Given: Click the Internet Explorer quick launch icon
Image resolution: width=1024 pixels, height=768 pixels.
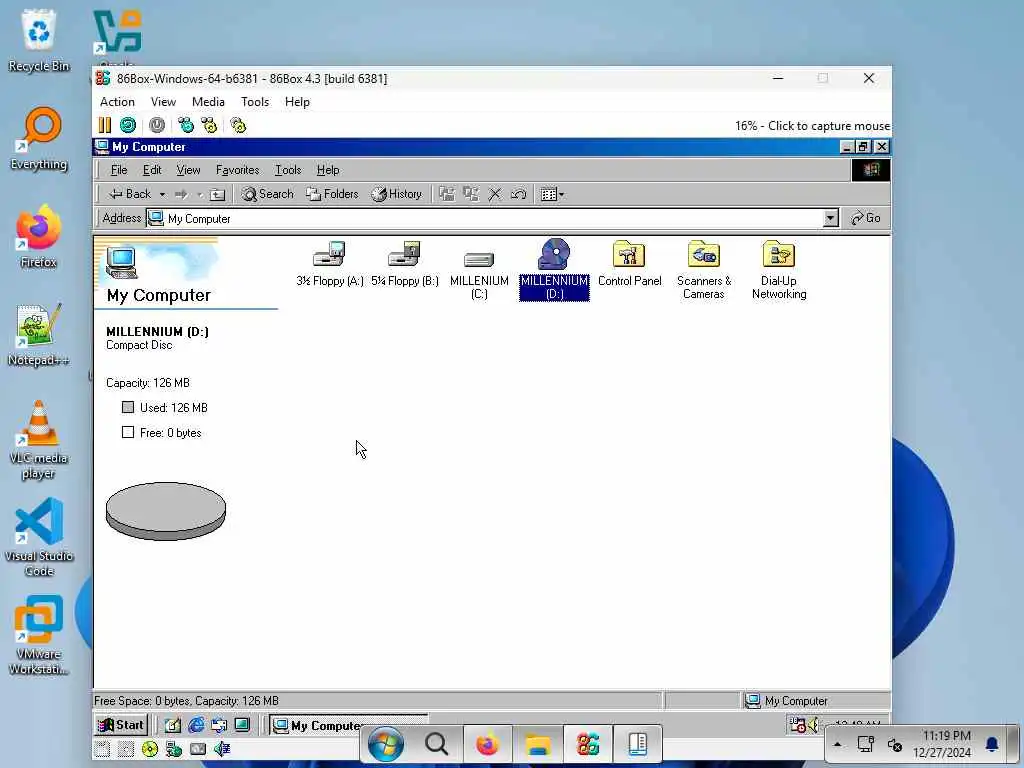Looking at the screenshot, I should pyautogui.click(x=196, y=725).
